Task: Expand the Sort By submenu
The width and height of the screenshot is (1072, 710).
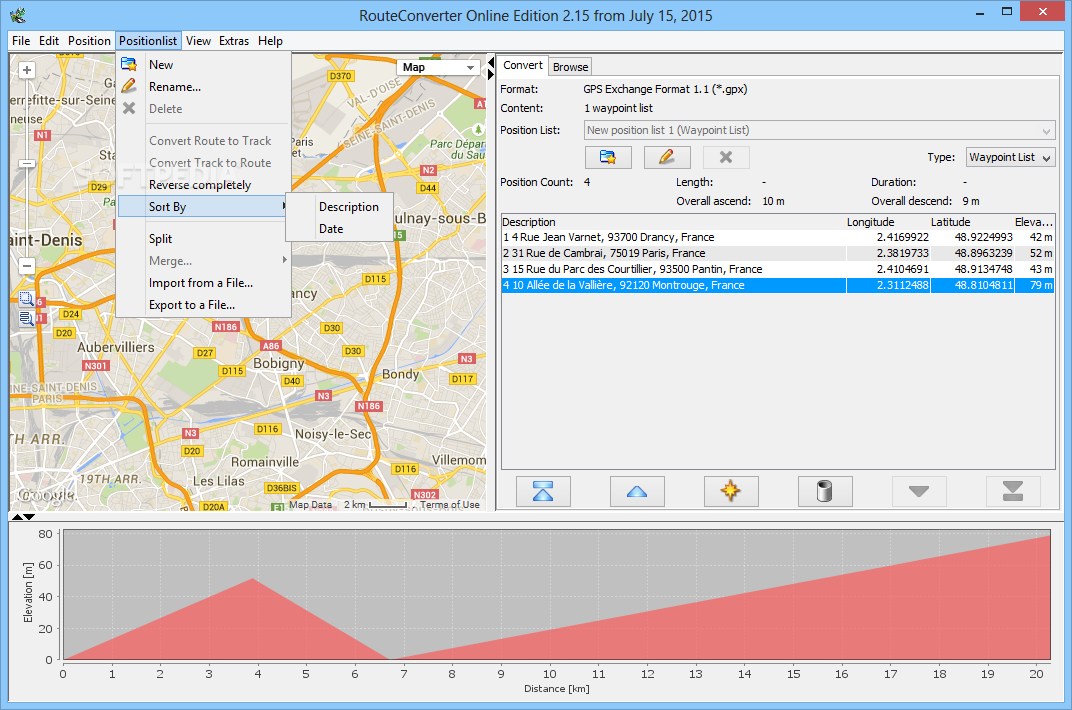Action: [x=202, y=206]
